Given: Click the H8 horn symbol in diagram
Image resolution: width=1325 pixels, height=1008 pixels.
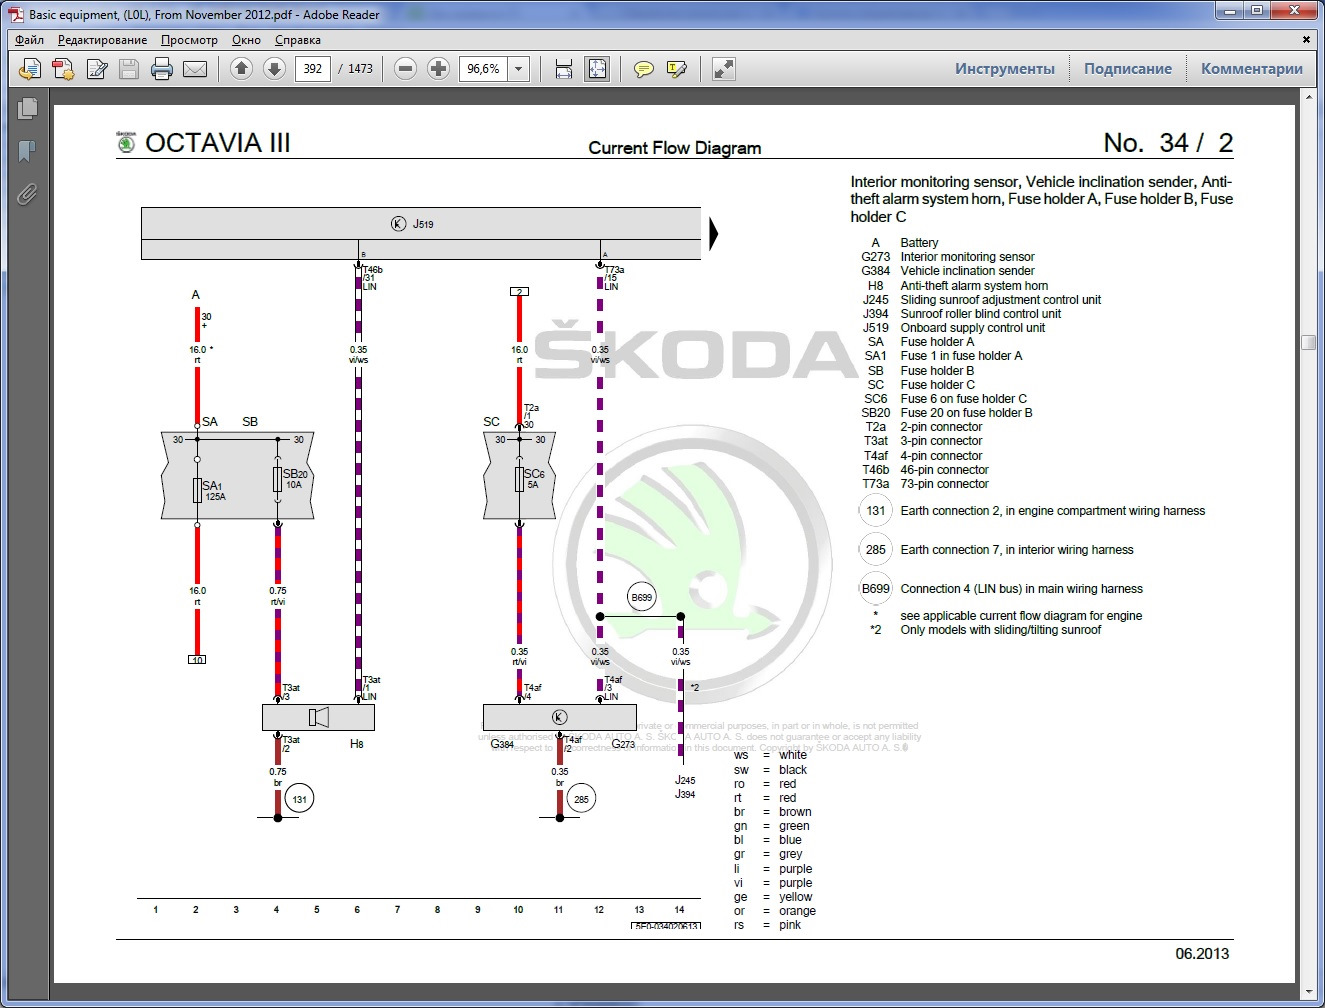Looking at the screenshot, I should pyautogui.click(x=319, y=717).
